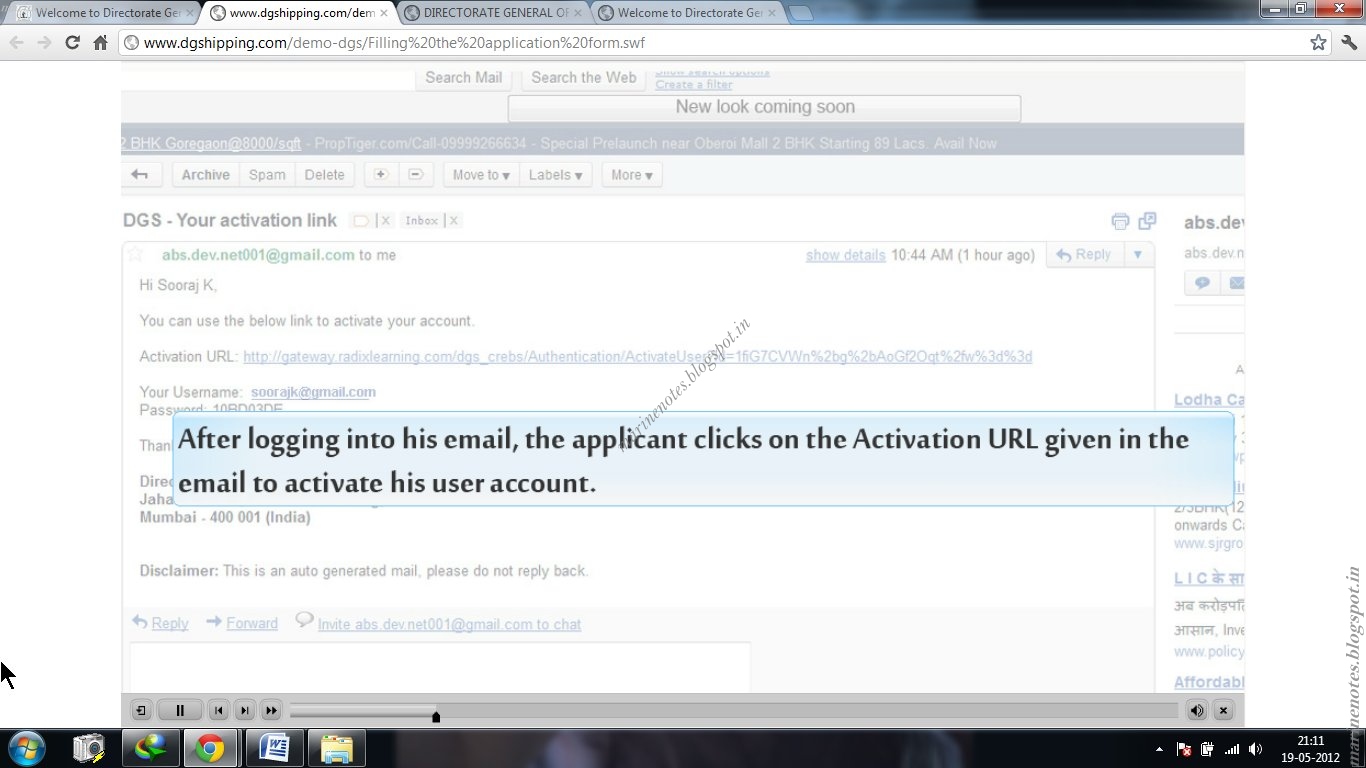The width and height of the screenshot is (1366, 768).
Task: Click the Search the Web button
Action: (584, 78)
